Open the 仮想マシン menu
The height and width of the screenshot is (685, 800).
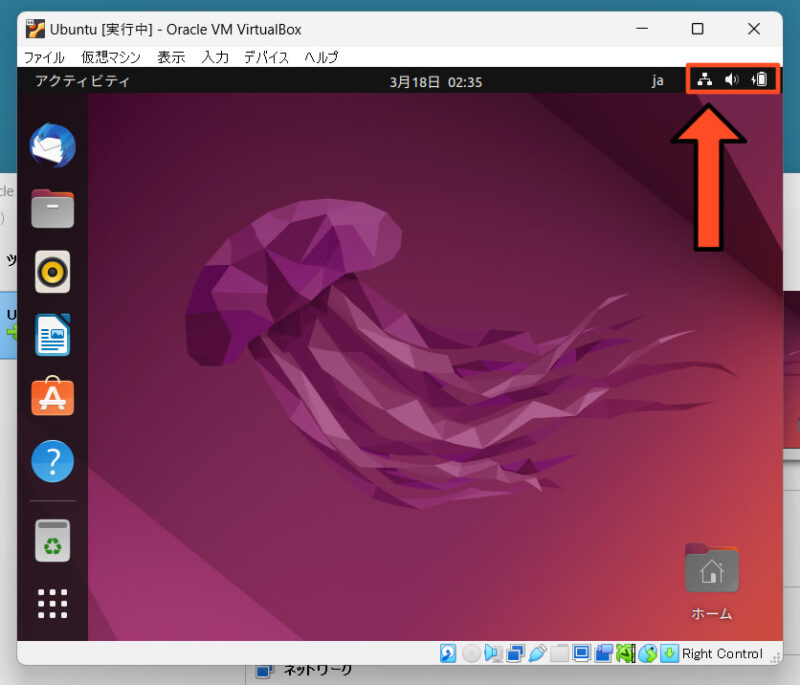[111, 57]
